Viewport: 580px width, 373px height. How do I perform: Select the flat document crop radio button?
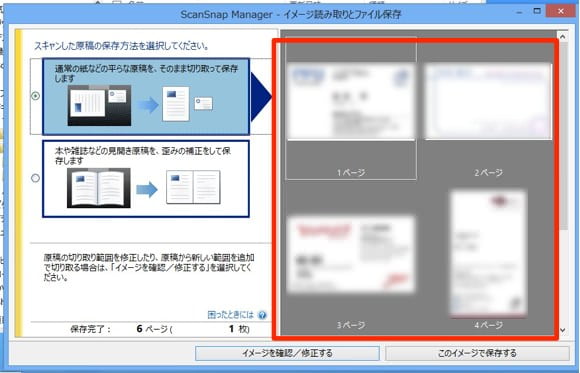36,96
